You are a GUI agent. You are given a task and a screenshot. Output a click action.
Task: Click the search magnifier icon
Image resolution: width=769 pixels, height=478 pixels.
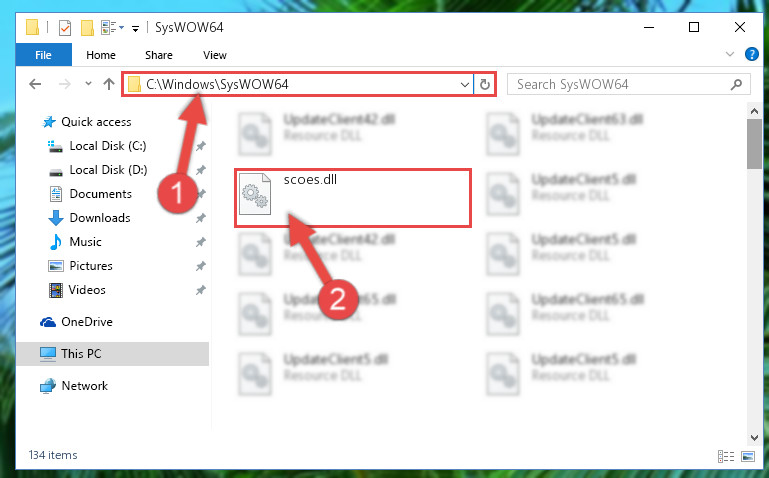click(736, 84)
